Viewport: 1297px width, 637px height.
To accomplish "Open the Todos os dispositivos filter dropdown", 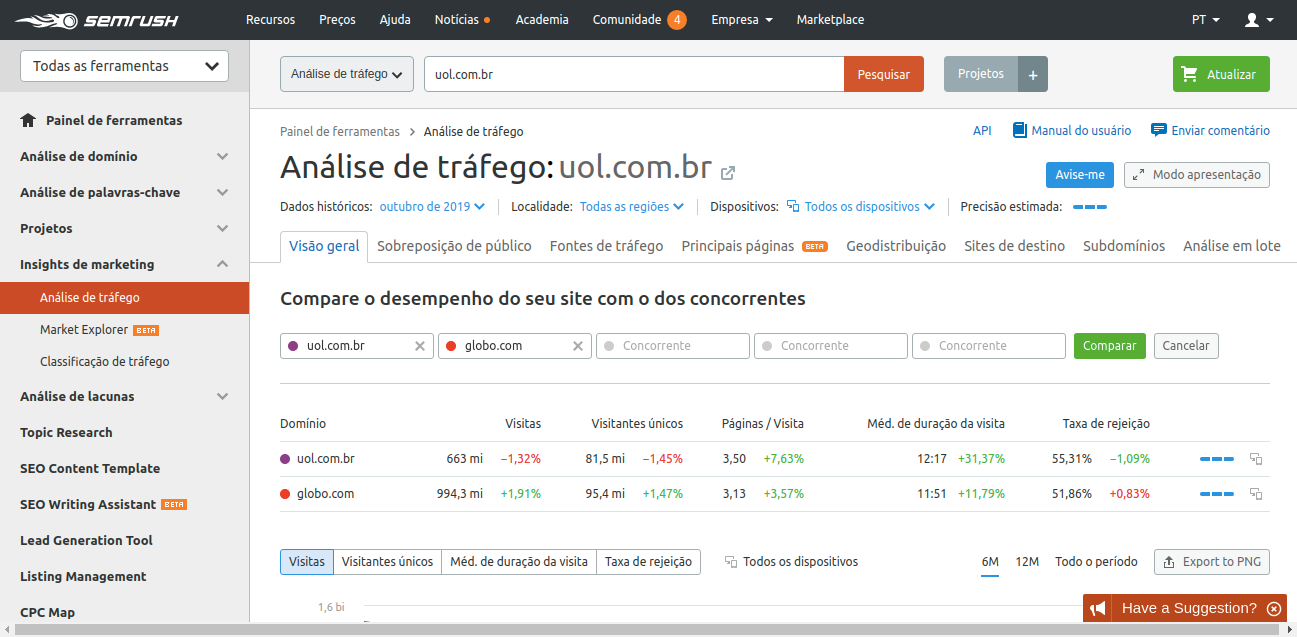I will (x=861, y=207).
